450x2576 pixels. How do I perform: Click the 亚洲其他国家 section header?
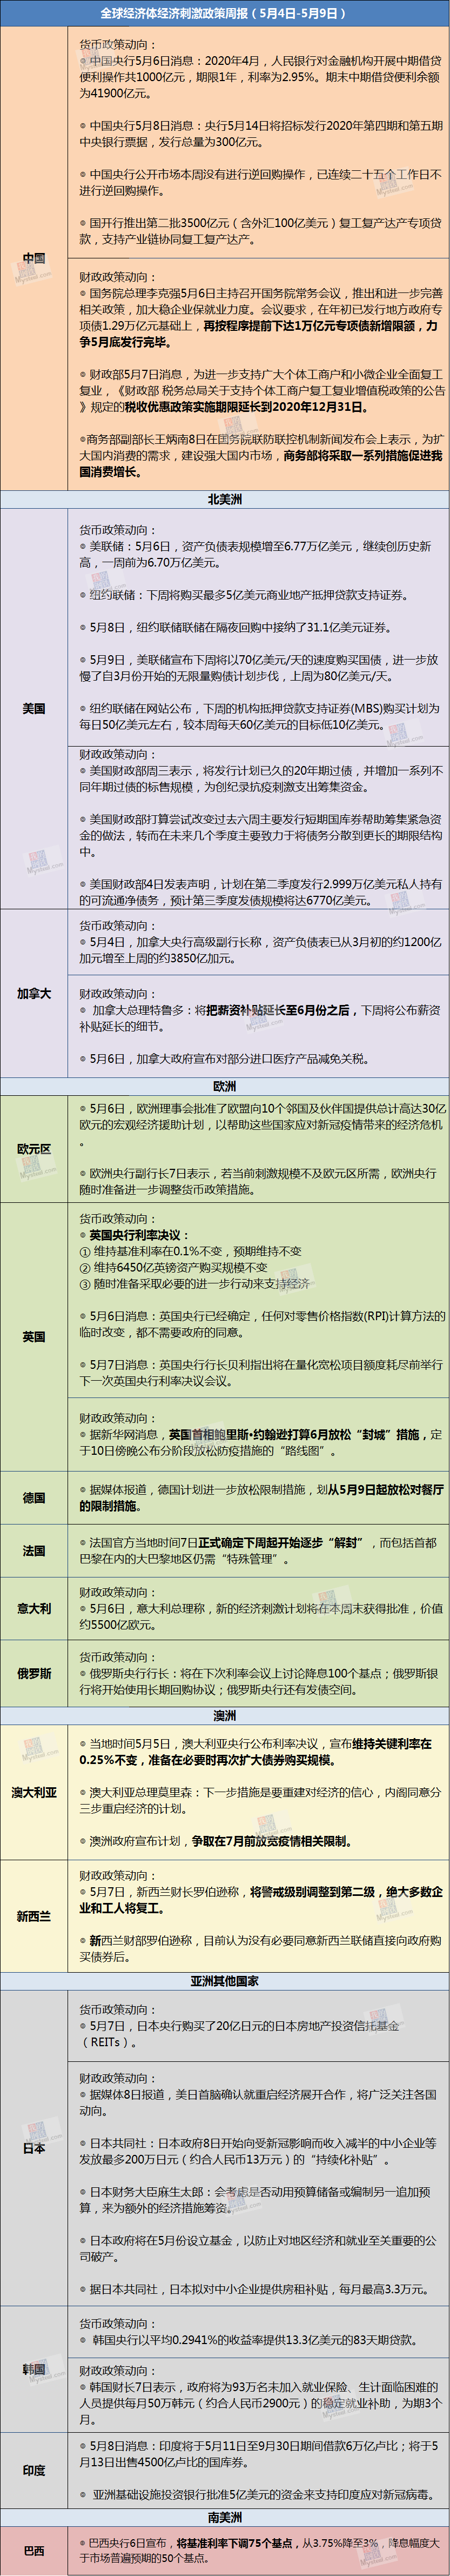[224, 1981]
